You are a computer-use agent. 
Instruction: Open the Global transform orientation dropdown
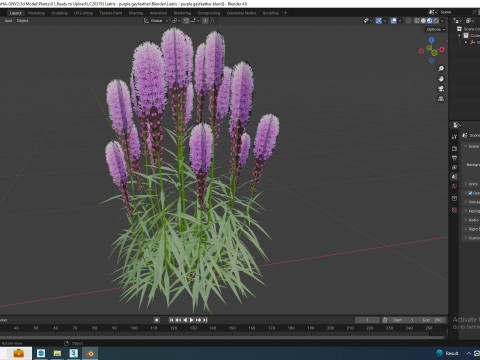(x=156, y=21)
